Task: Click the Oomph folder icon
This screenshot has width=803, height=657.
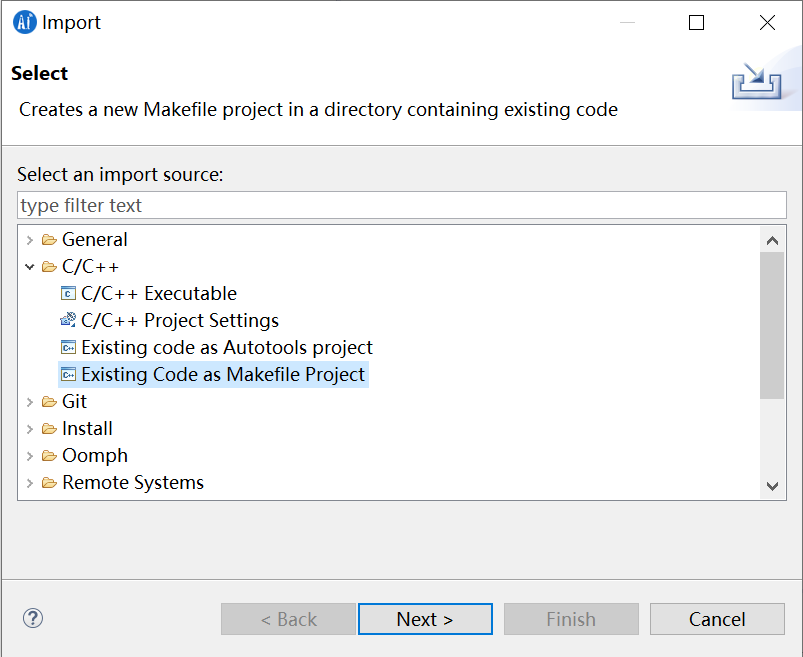Action: point(49,456)
